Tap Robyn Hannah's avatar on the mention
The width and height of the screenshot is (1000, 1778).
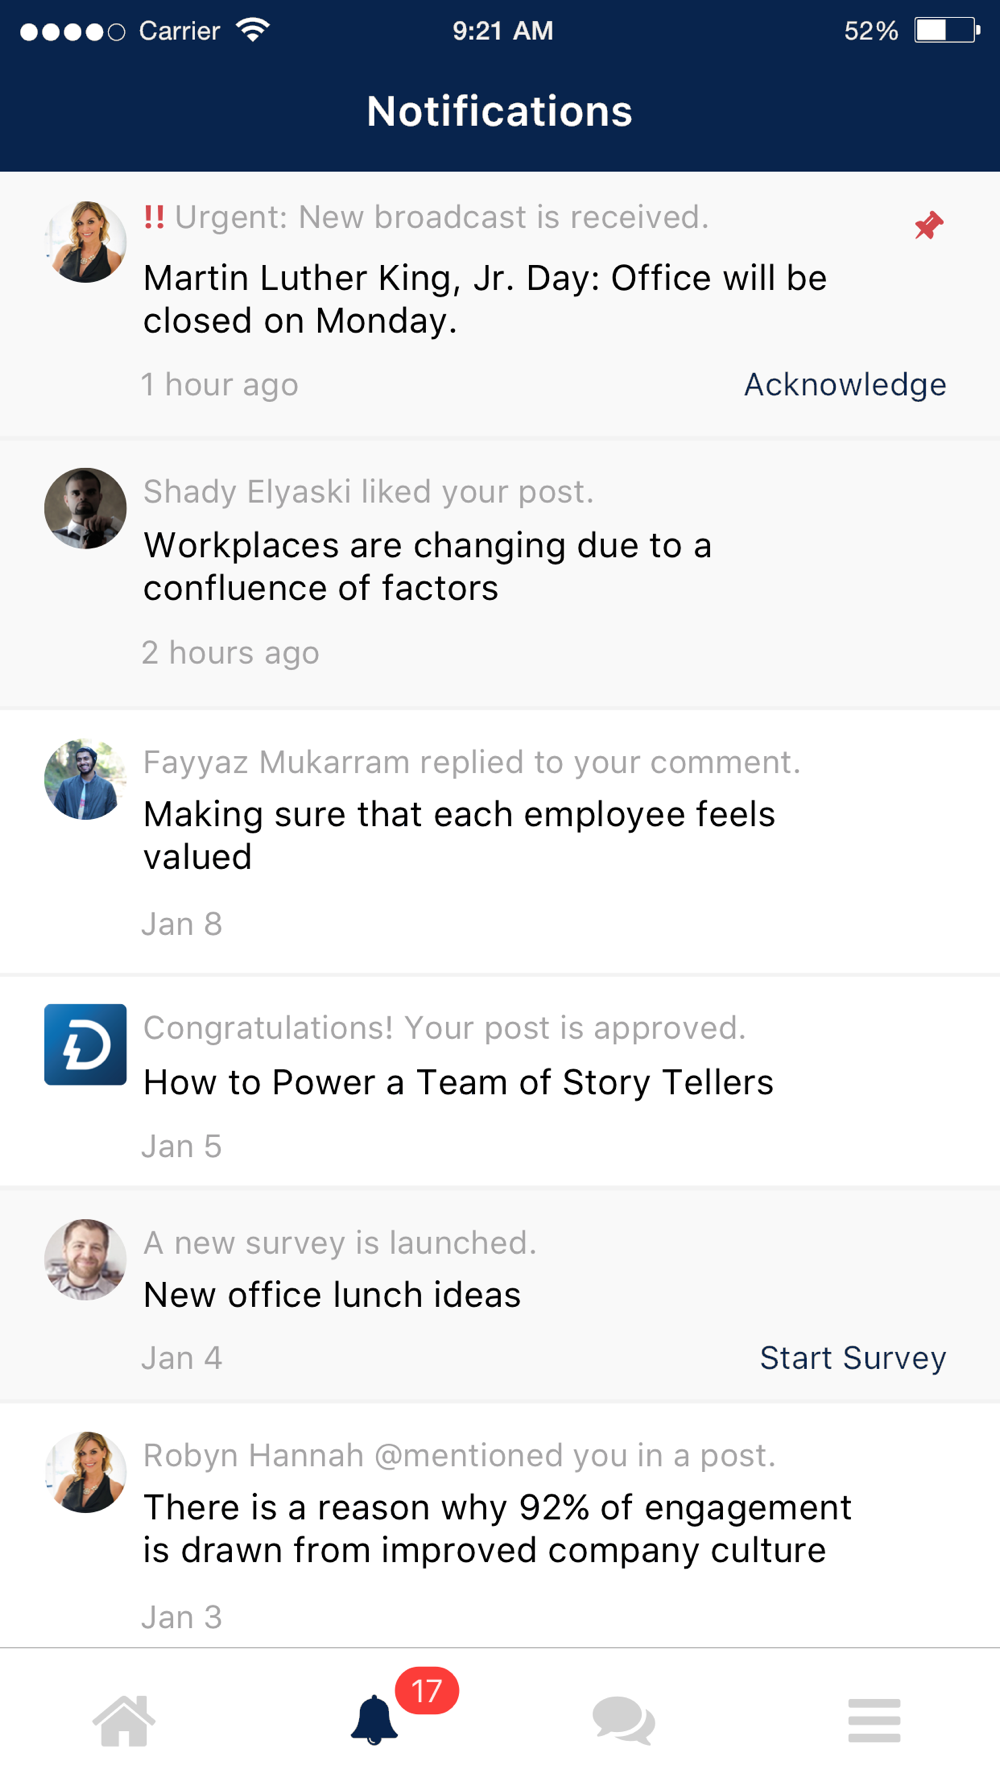[85, 1472]
